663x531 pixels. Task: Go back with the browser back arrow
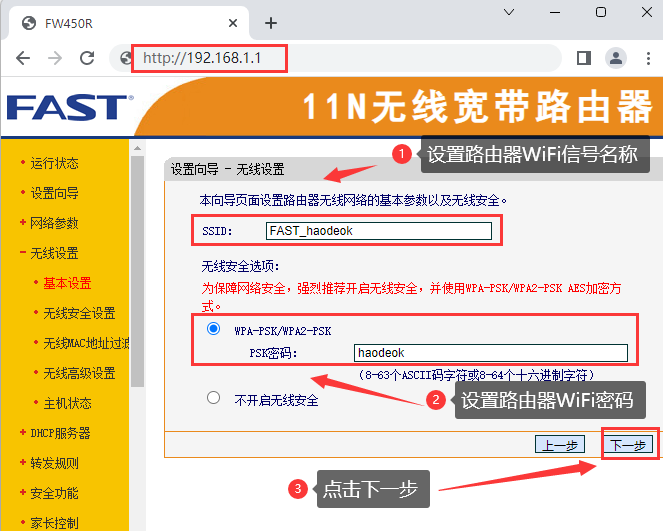click(x=23, y=58)
